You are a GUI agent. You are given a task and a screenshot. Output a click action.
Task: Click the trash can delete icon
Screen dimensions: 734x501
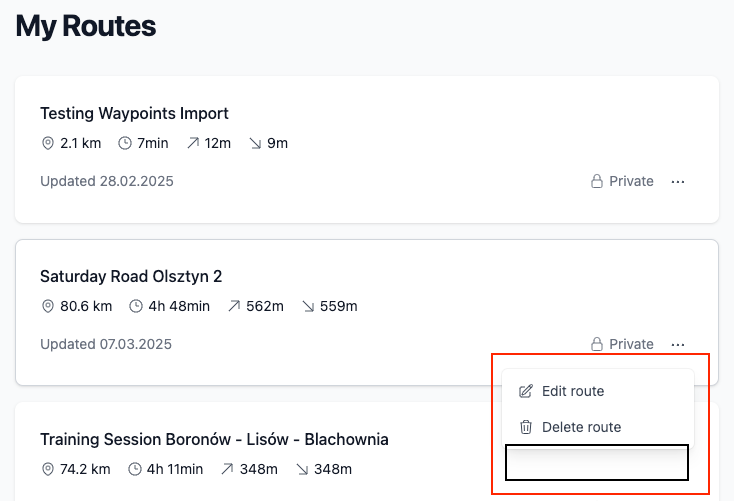click(x=526, y=427)
